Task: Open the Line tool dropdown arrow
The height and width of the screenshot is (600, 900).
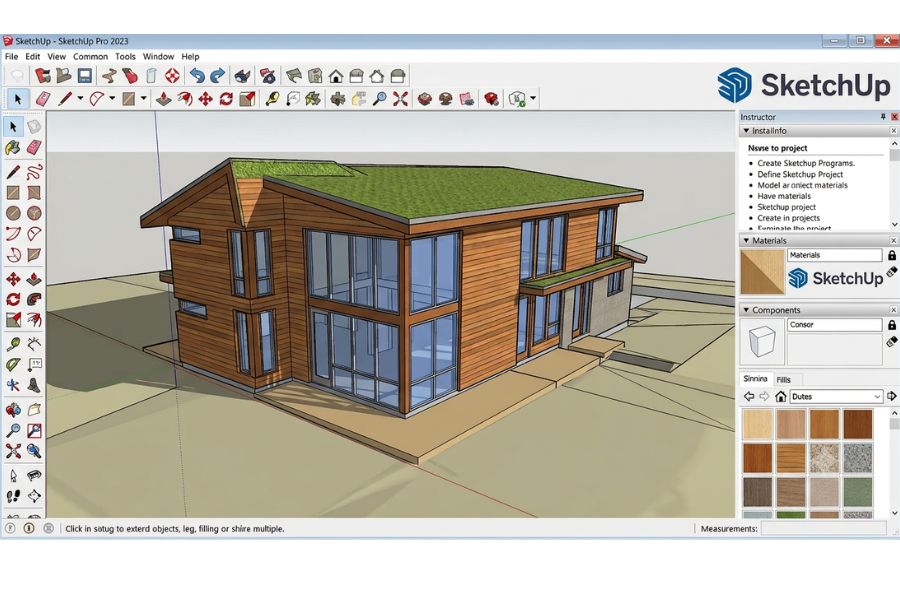Action: 80,99
